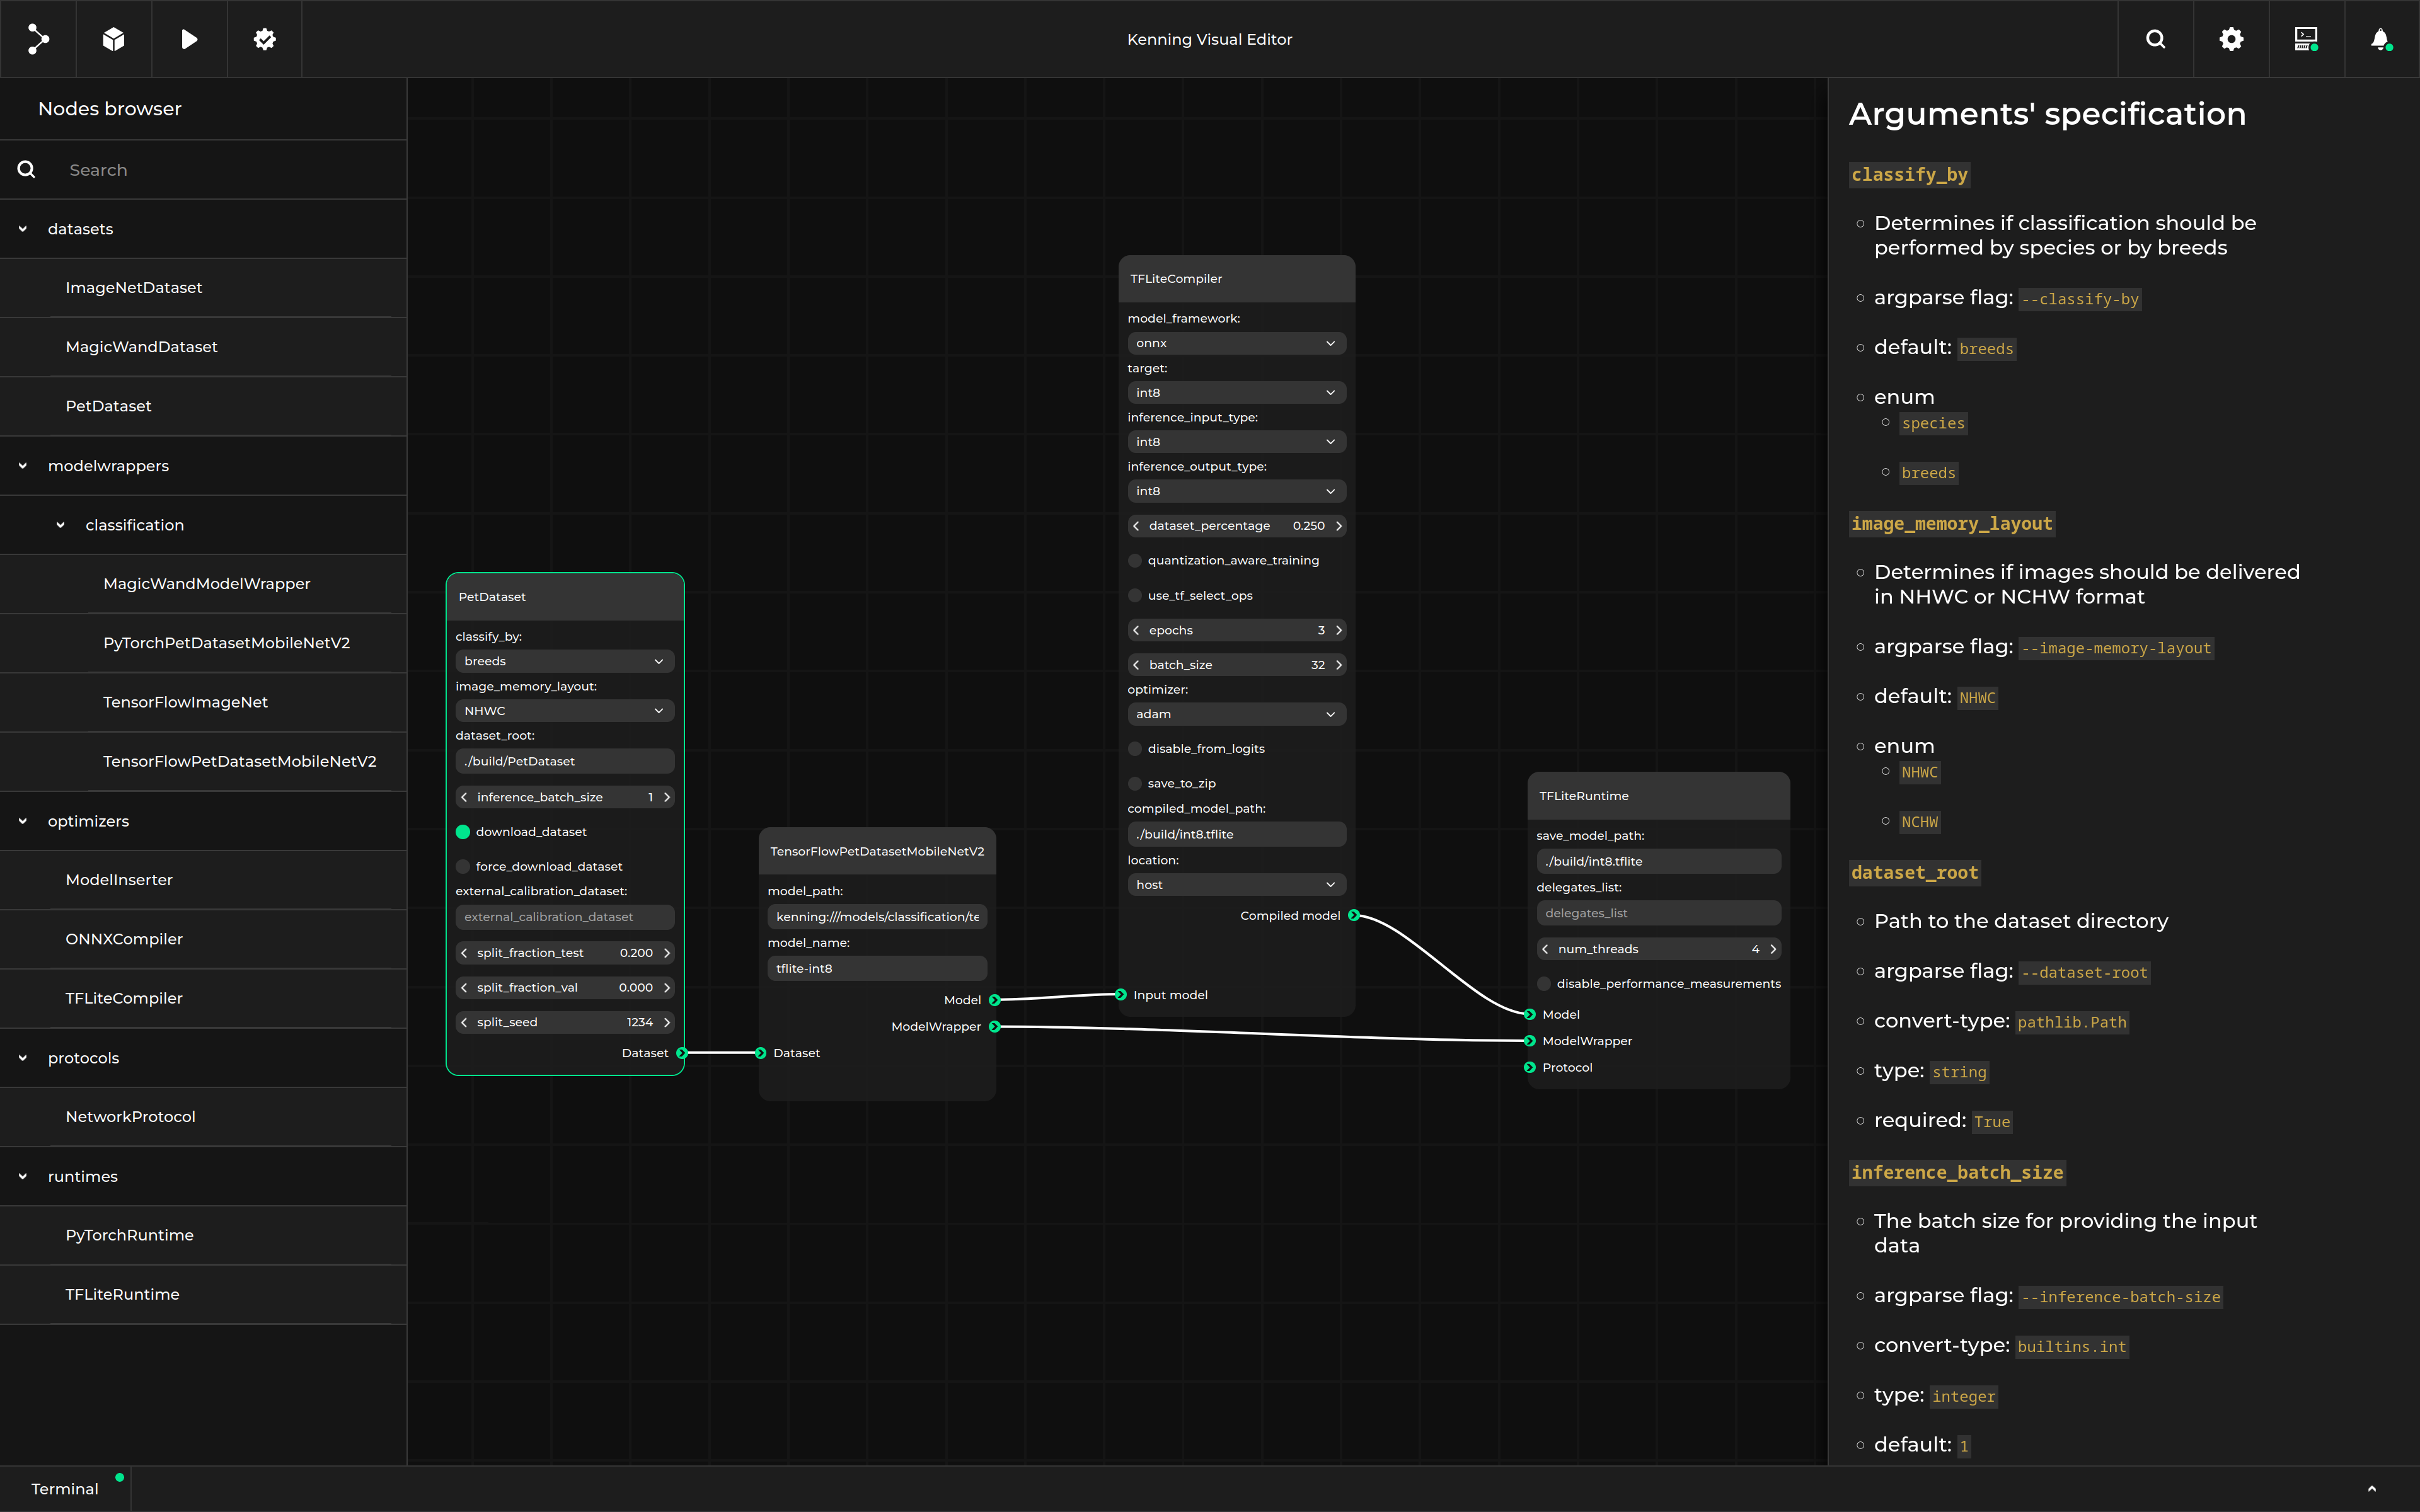Viewport: 2420px width, 1512px height.
Task: Open the model_framework dropdown in TFLiteCompiler
Action: pyautogui.click(x=1237, y=342)
